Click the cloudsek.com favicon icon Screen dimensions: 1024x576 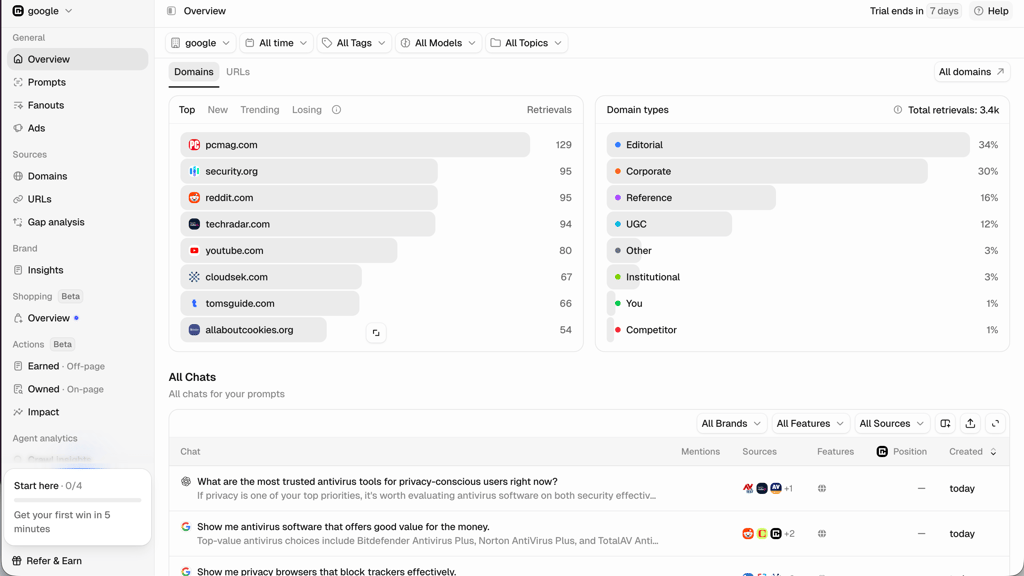coord(194,277)
